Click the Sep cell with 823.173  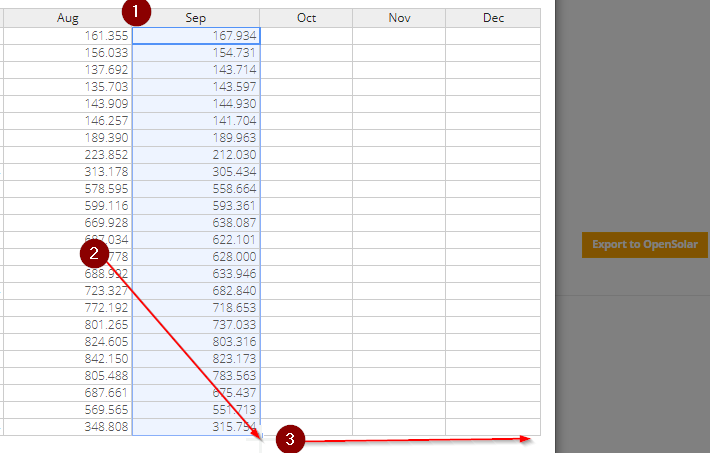point(196,359)
